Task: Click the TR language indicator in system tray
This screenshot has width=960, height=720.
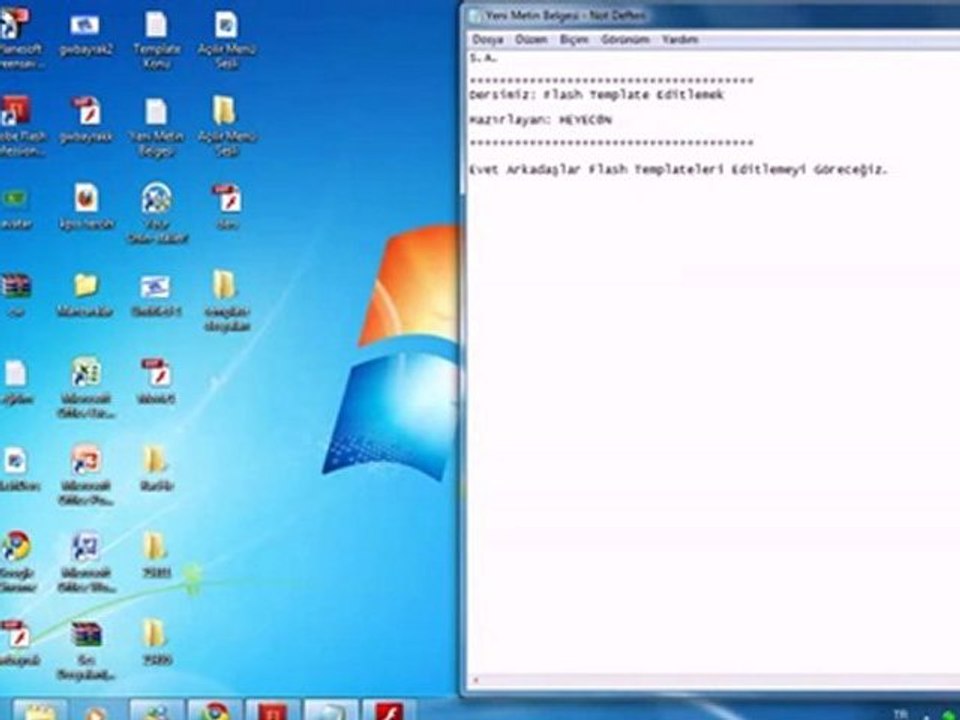Action: (x=901, y=714)
